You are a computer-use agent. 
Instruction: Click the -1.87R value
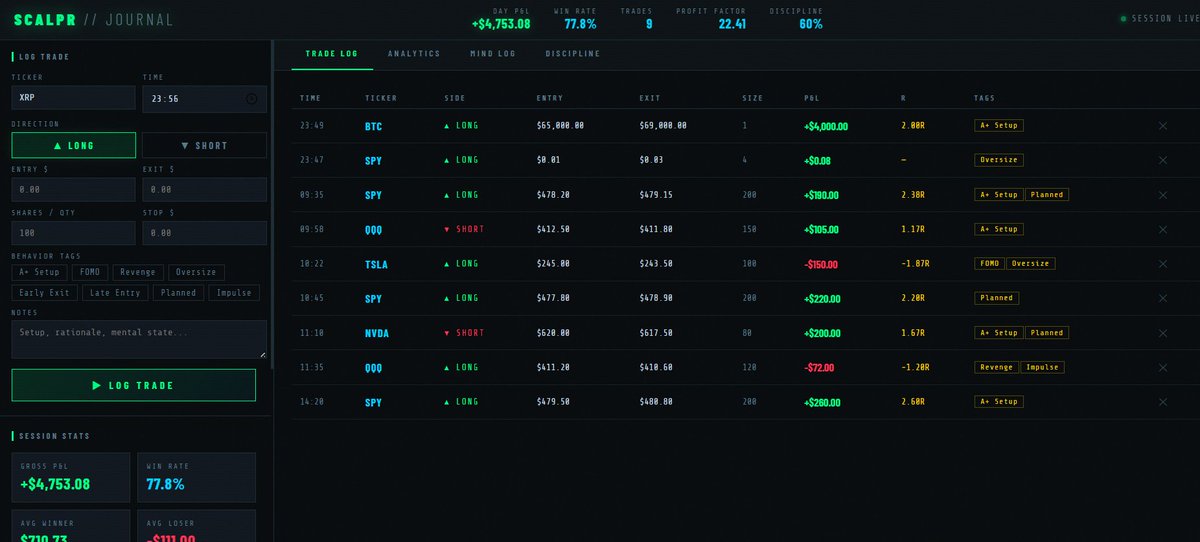click(914, 264)
